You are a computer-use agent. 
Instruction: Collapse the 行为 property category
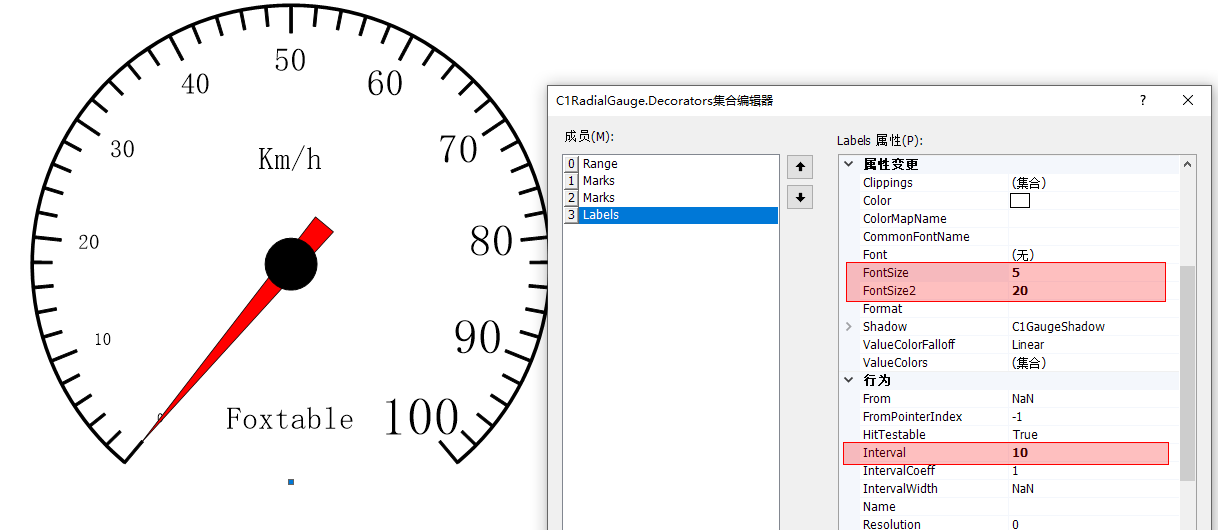tap(849, 381)
